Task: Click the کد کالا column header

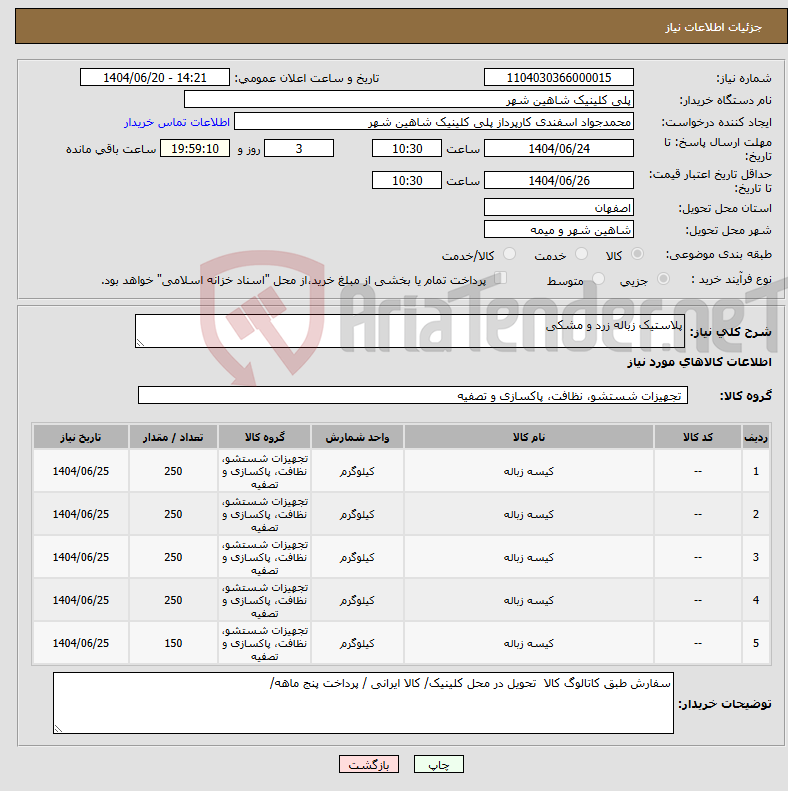Action: (698, 437)
